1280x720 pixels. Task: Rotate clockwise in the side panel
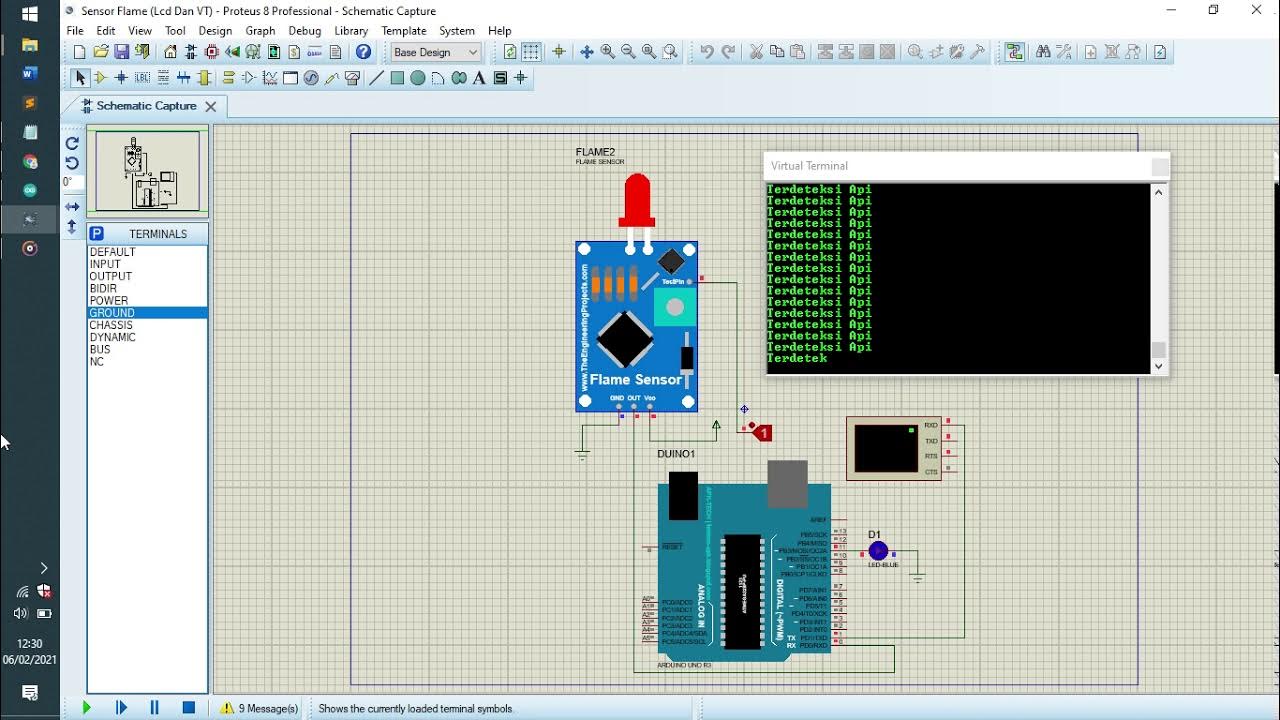(x=72, y=143)
